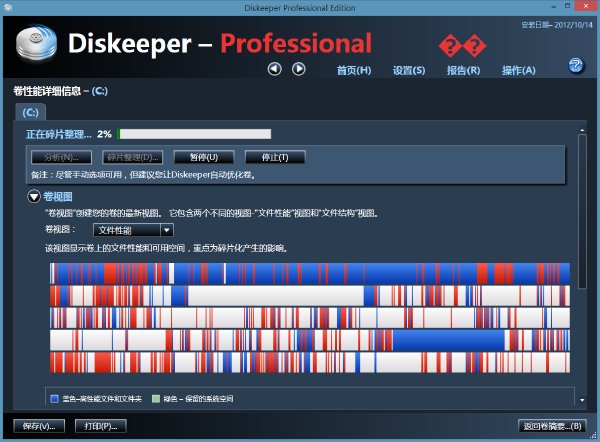
Task: Click the Diskeeper disk logo icon
Action: click(36, 44)
